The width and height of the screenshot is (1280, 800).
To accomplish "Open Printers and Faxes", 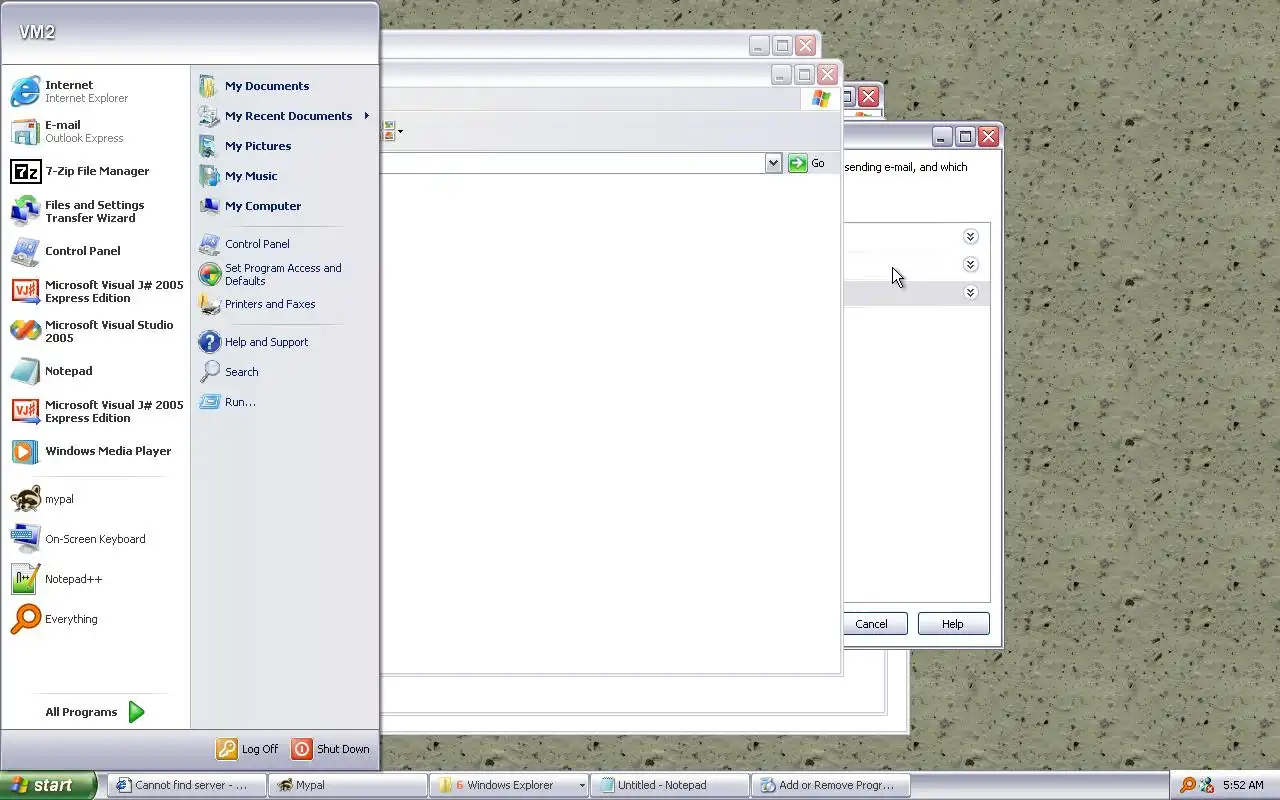I will pos(284,304).
